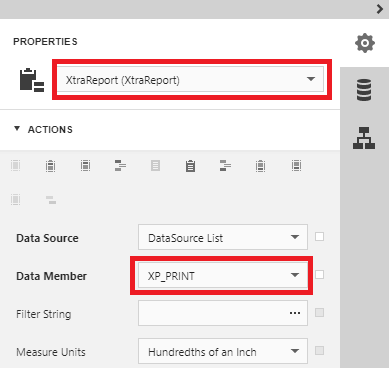The image size is (389, 368).
Task: Click the greyed-out Insert Detail Band icon
Action: tap(155, 165)
